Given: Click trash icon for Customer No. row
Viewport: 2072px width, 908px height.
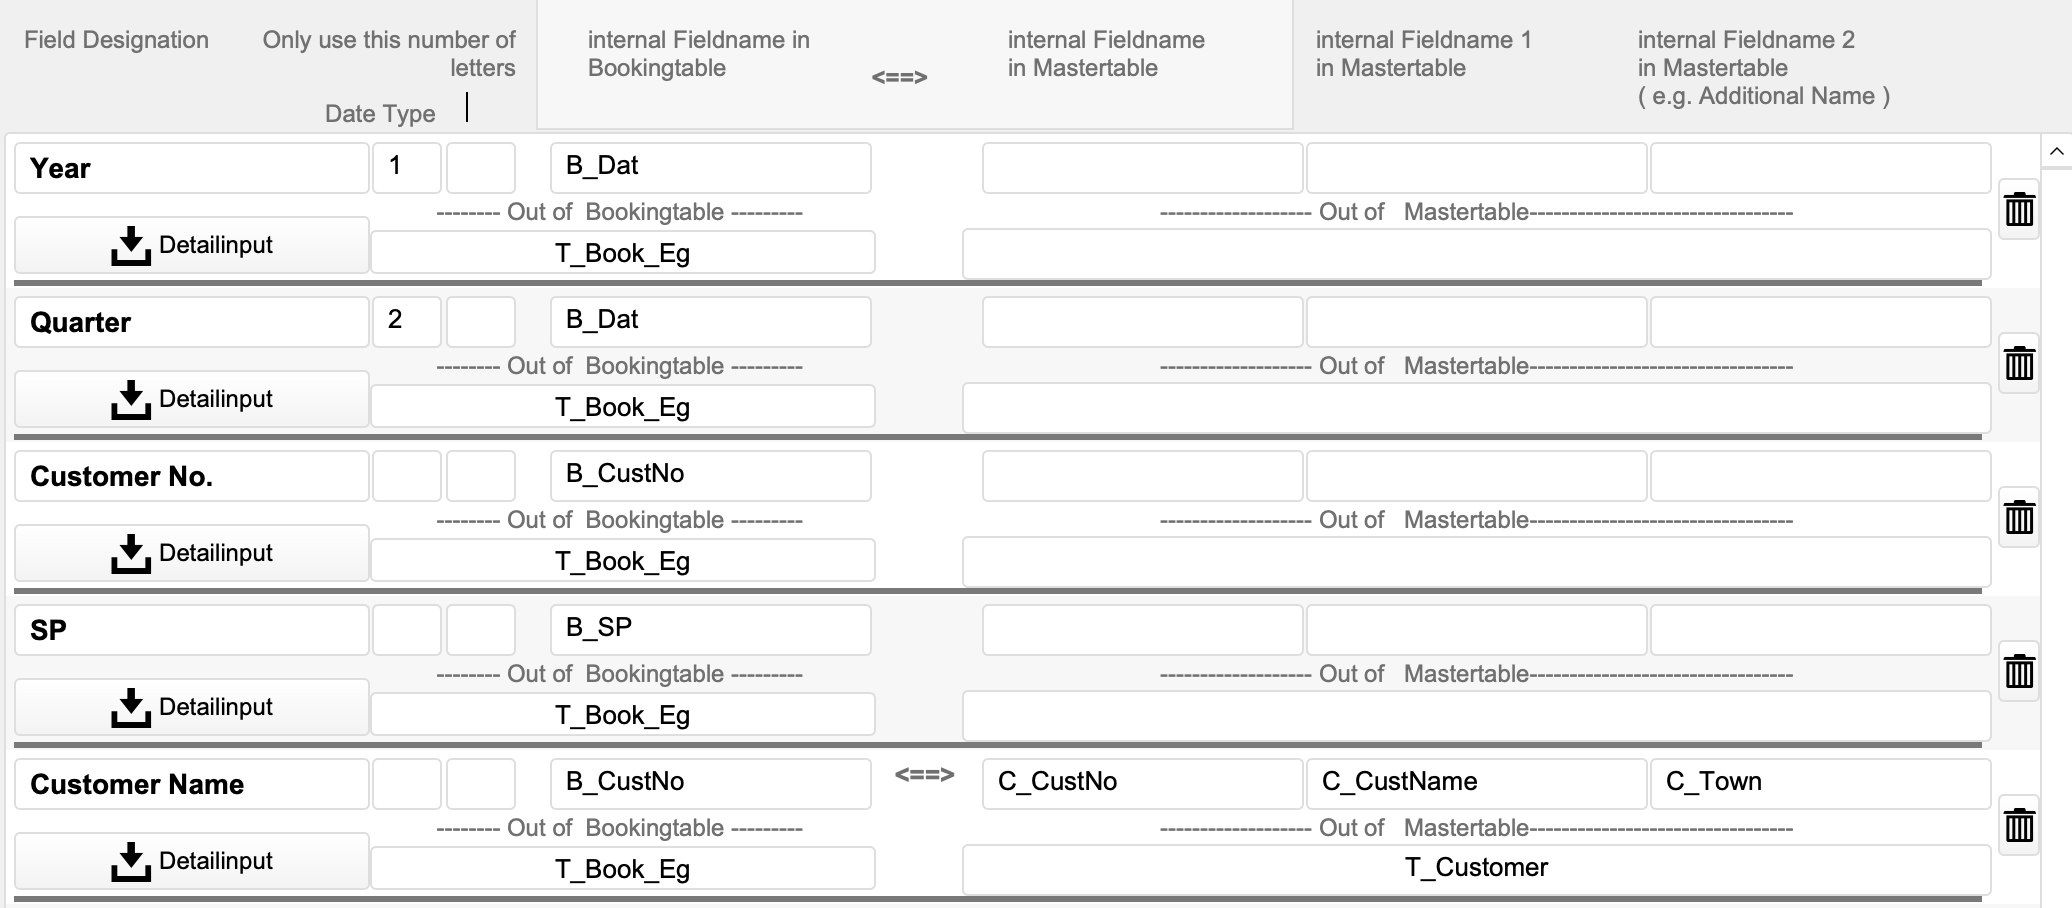Looking at the screenshot, I should 2018,518.
